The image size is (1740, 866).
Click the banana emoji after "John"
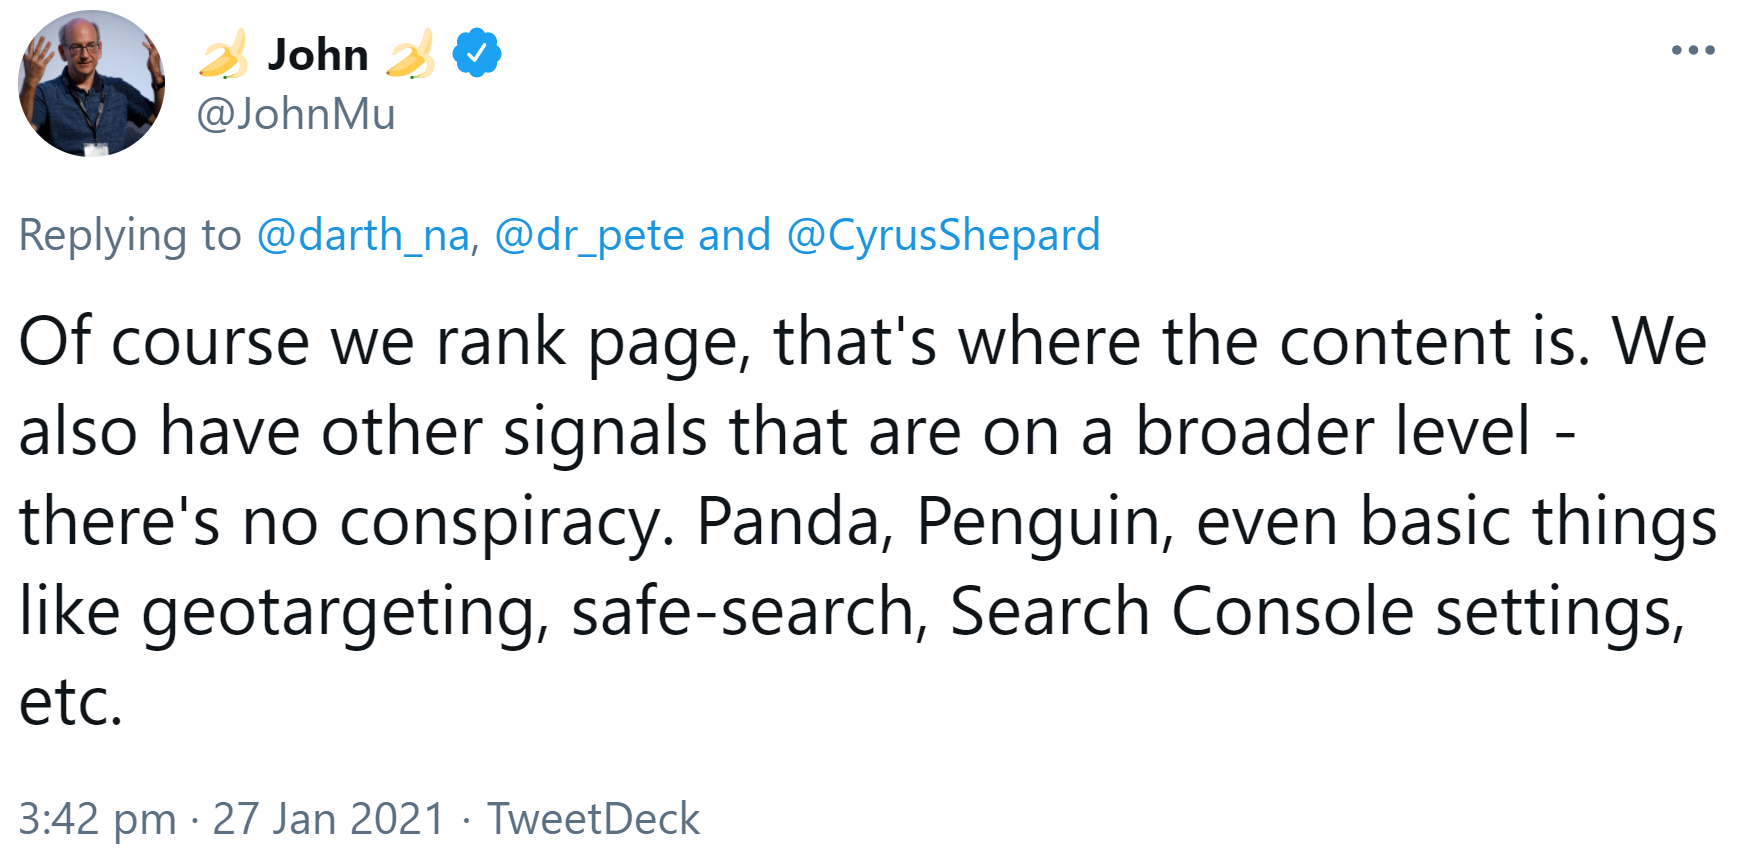tap(410, 54)
